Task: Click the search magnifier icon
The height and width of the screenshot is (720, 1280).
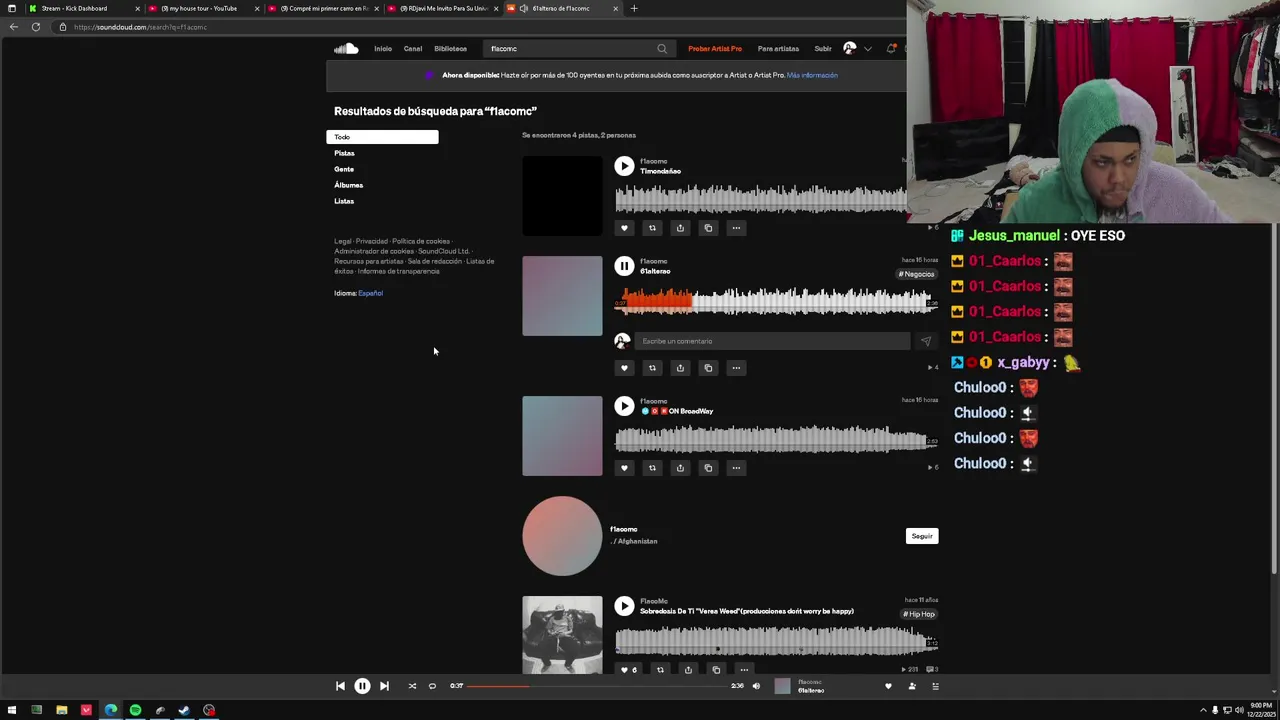Action: tap(662, 48)
